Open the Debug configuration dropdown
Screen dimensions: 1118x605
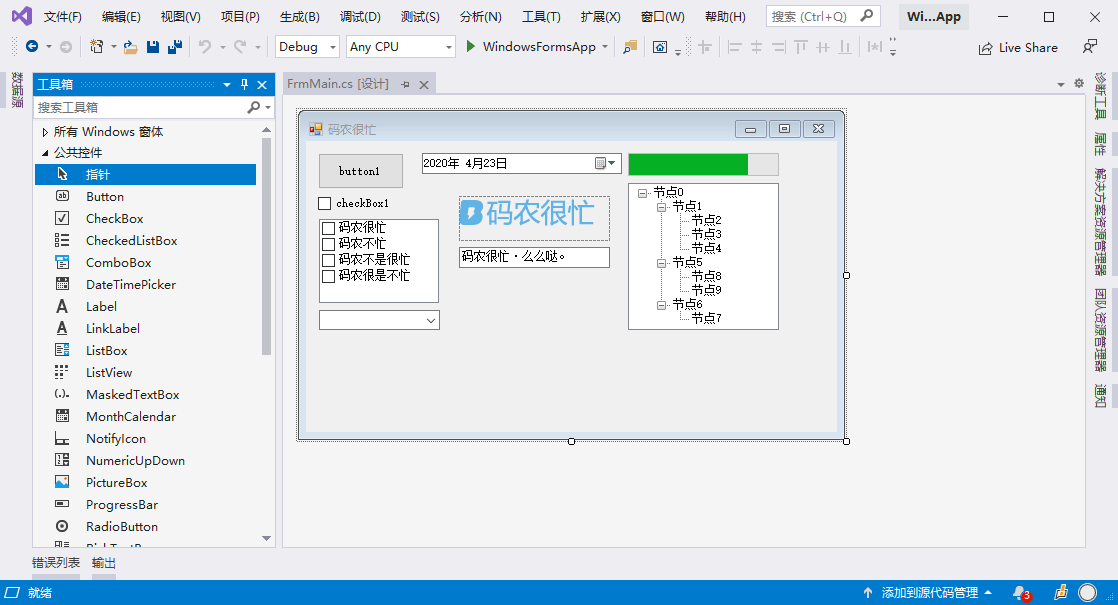pyautogui.click(x=332, y=47)
